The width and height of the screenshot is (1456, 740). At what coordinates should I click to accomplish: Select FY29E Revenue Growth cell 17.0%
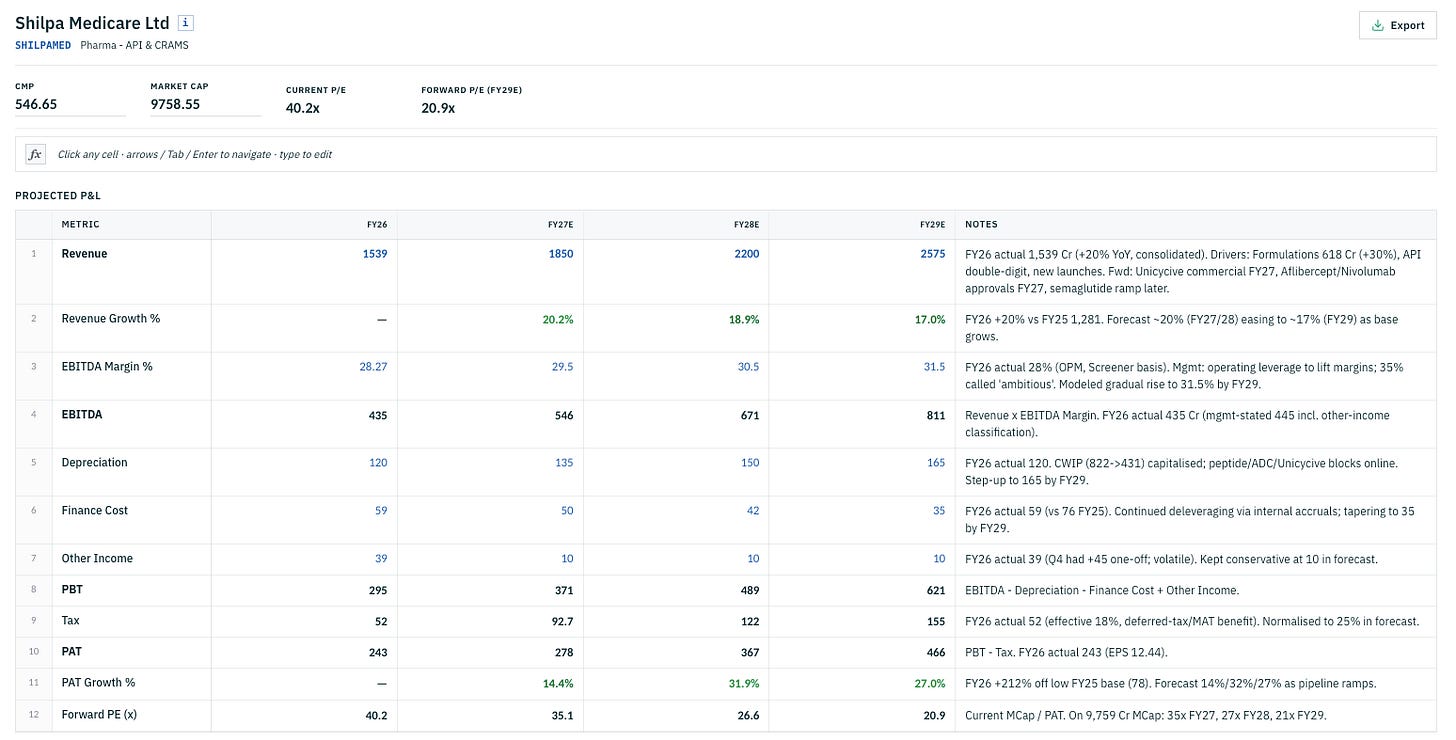tap(862, 328)
